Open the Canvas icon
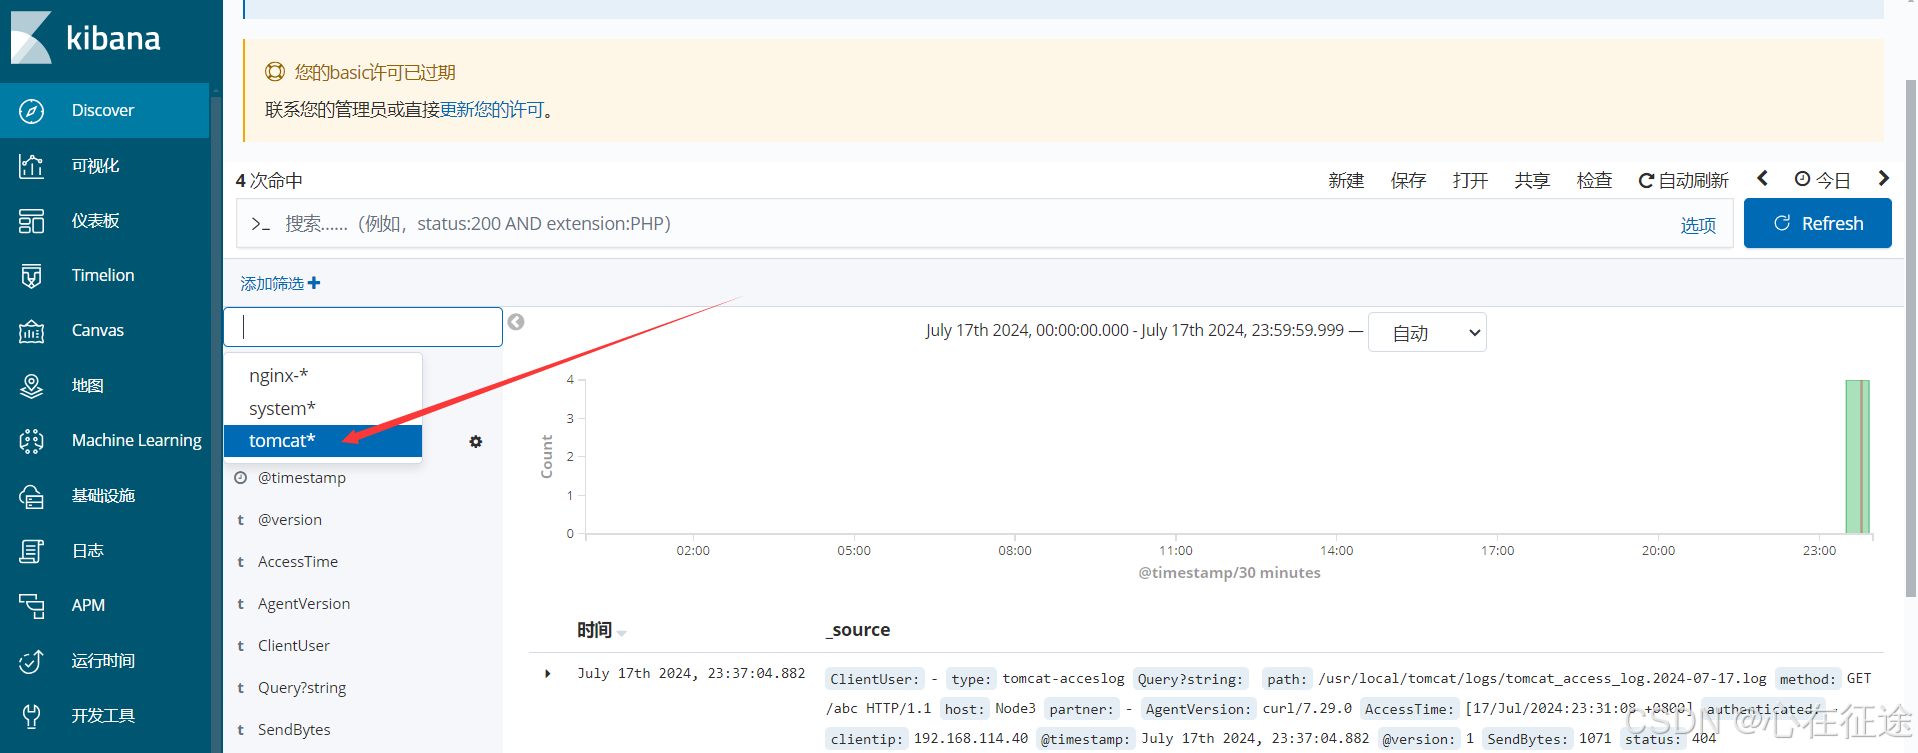 32,331
